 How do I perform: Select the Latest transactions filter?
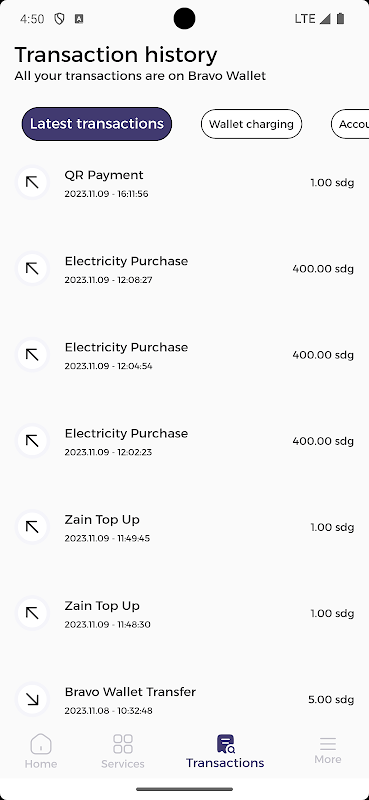pyautogui.click(x=97, y=124)
